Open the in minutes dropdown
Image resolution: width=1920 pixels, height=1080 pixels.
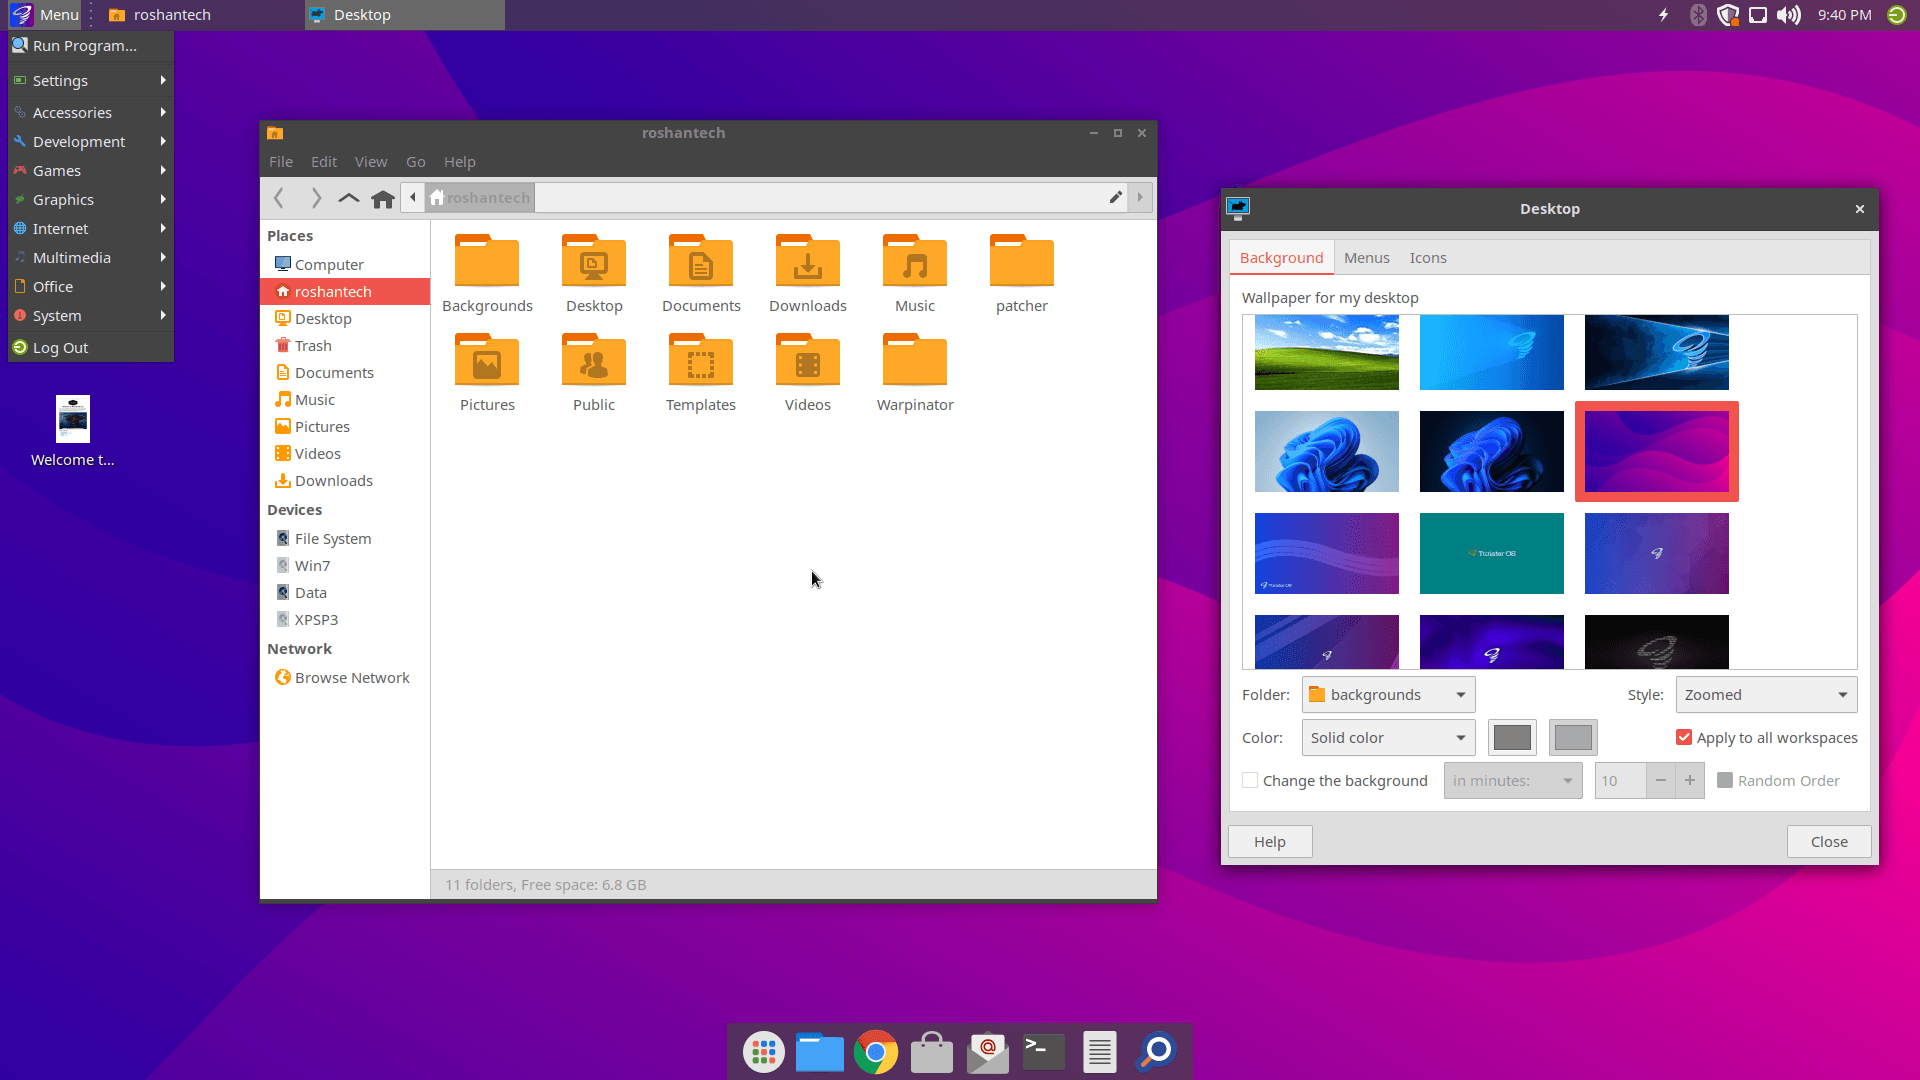click(x=1513, y=781)
